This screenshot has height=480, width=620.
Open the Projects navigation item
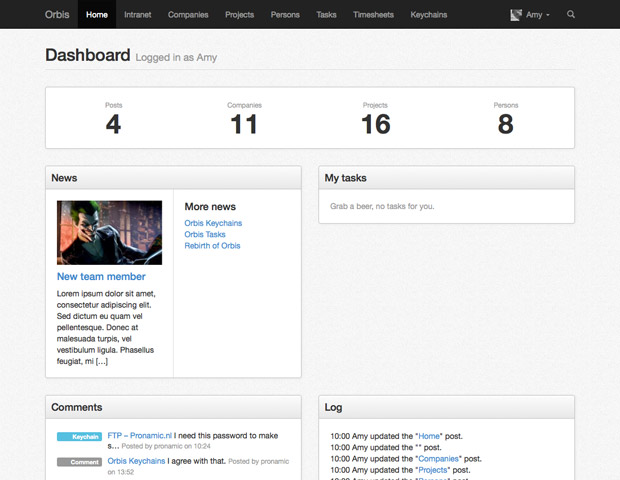tap(239, 15)
